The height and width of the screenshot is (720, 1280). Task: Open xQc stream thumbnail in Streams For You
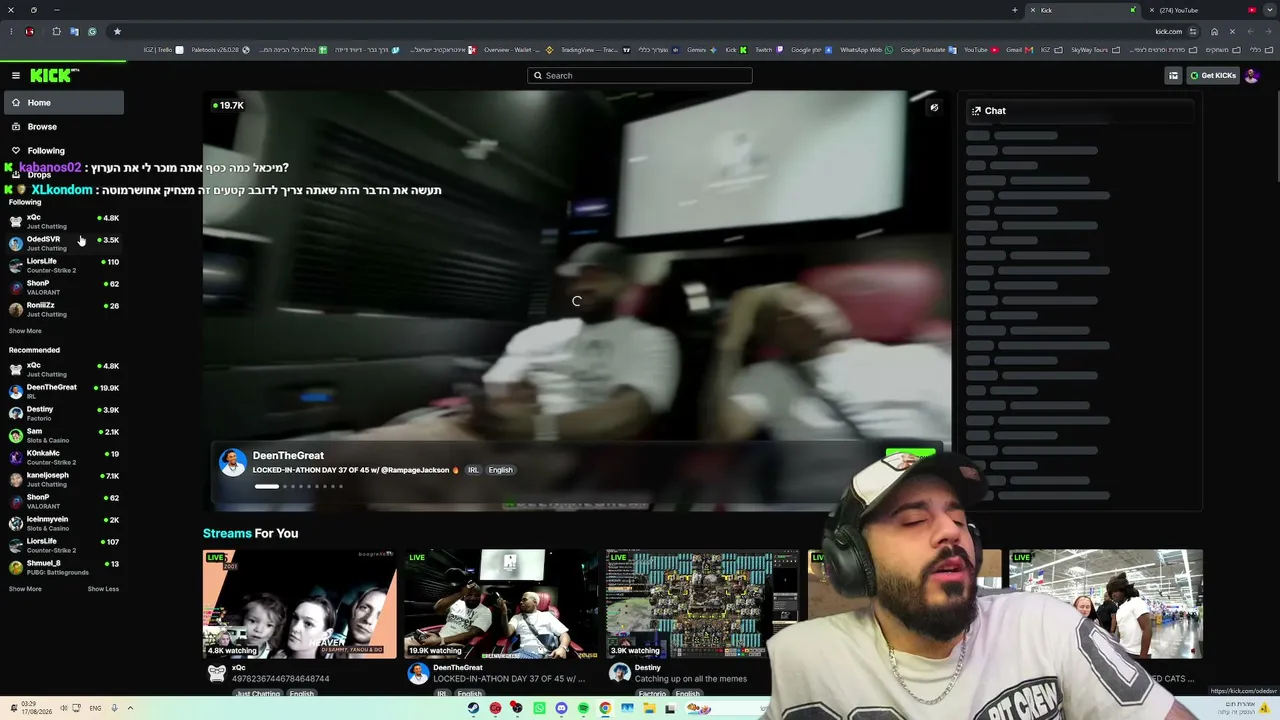click(300, 604)
